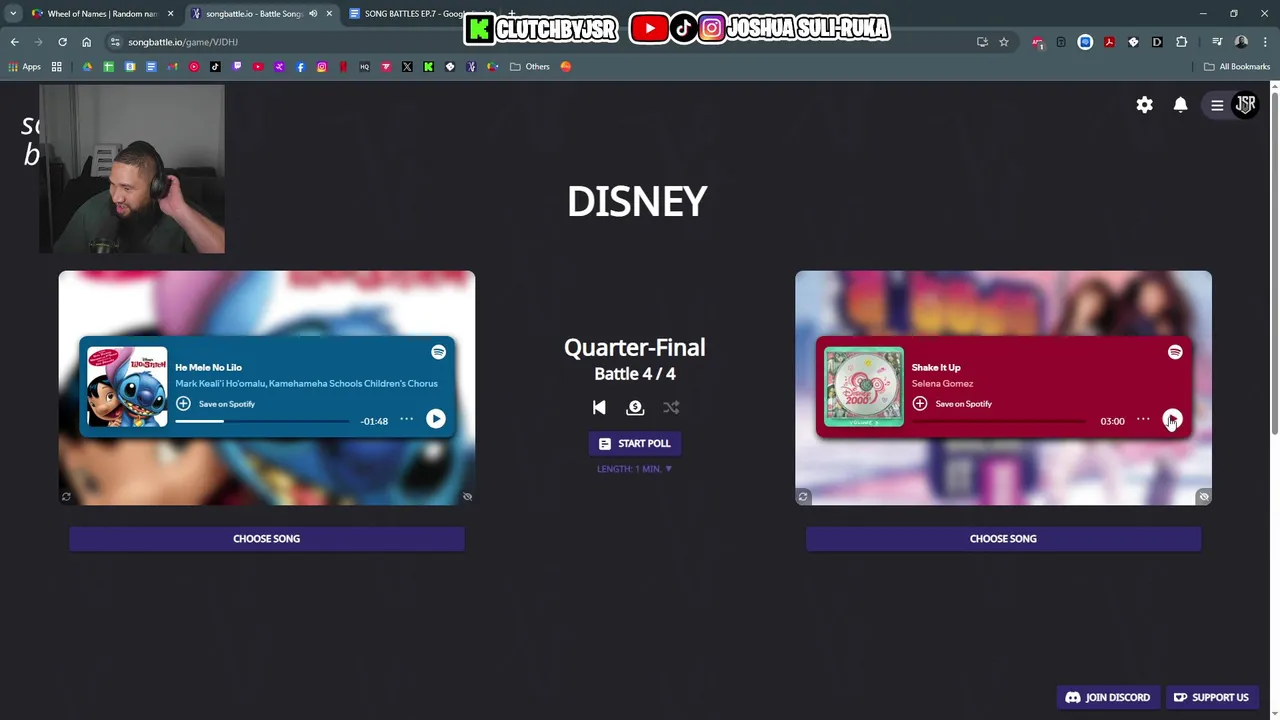This screenshot has width=1280, height=720.
Task: Click the JSR profile avatar
Action: [1246, 104]
